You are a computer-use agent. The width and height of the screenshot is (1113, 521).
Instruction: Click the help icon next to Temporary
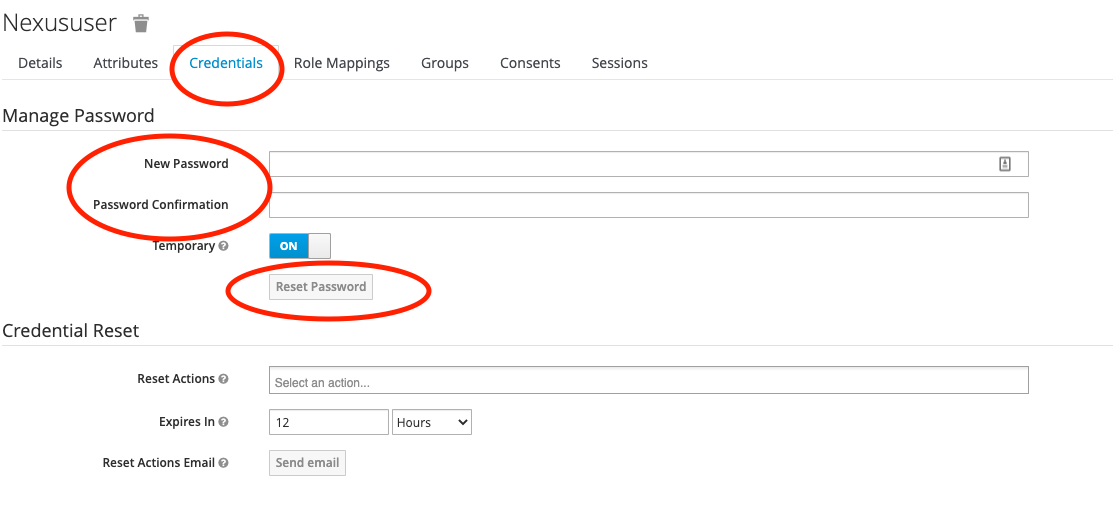[x=223, y=246]
